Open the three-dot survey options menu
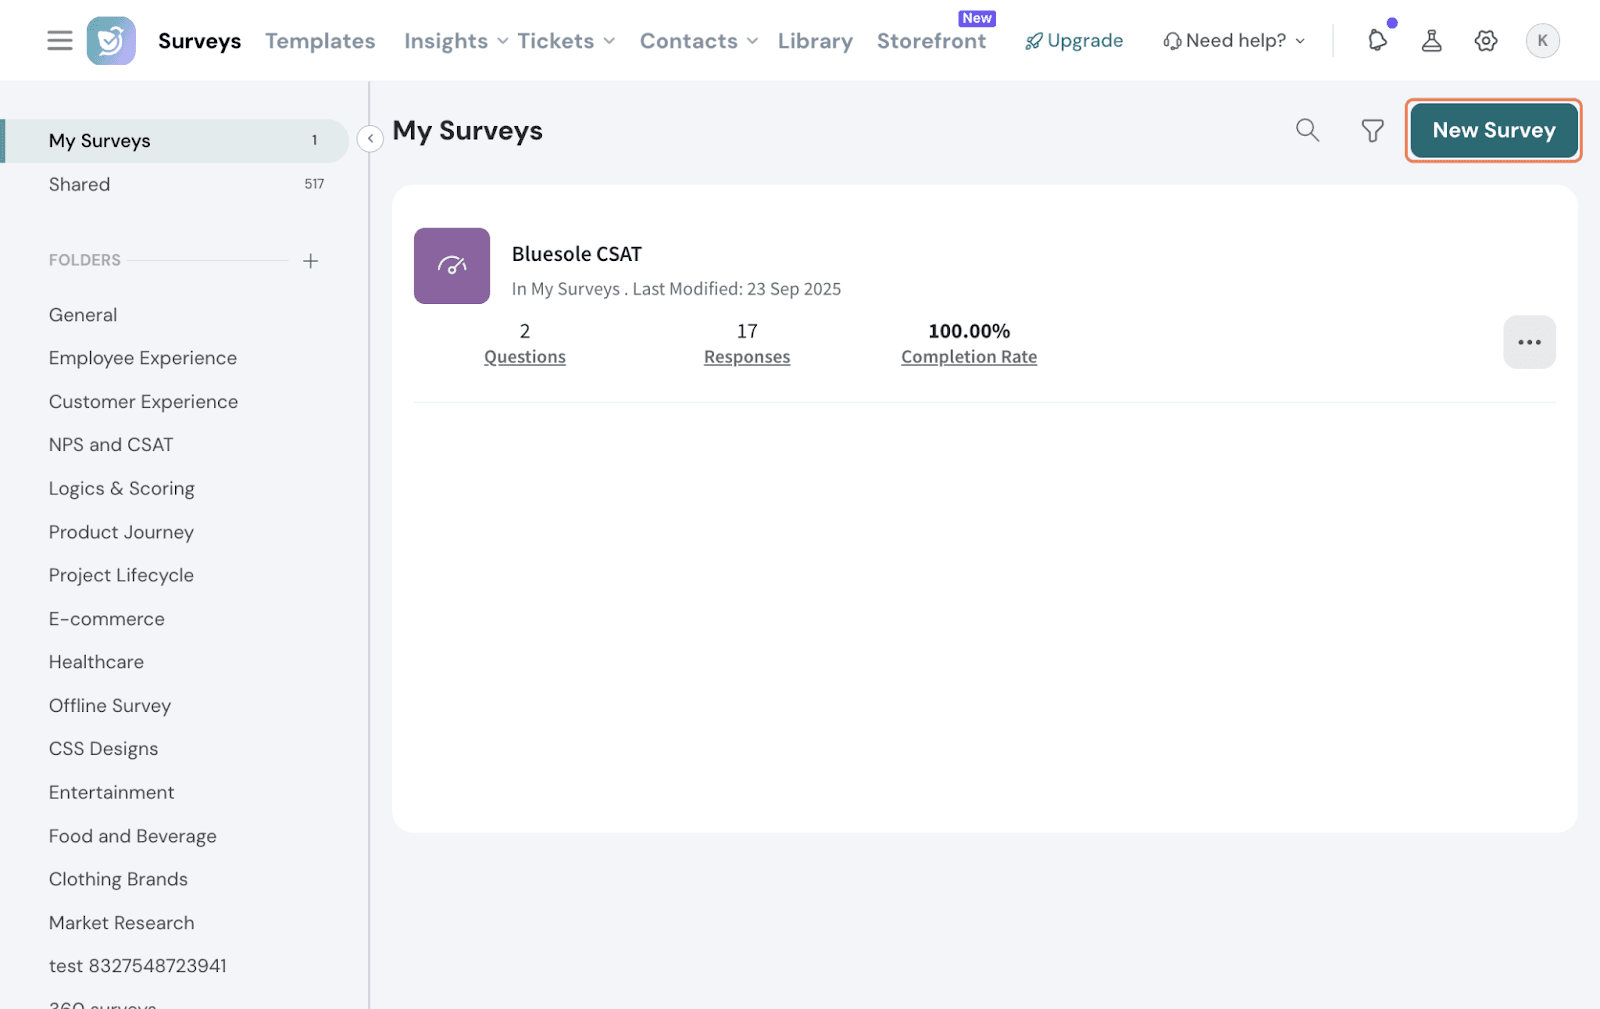1600x1009 pixels. click(1529, 342)
